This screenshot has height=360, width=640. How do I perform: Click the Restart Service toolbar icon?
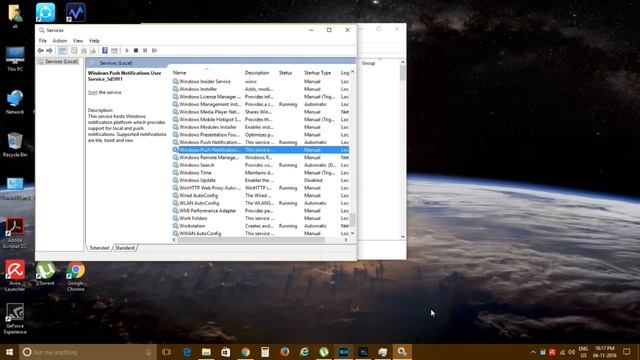[154, 51]
